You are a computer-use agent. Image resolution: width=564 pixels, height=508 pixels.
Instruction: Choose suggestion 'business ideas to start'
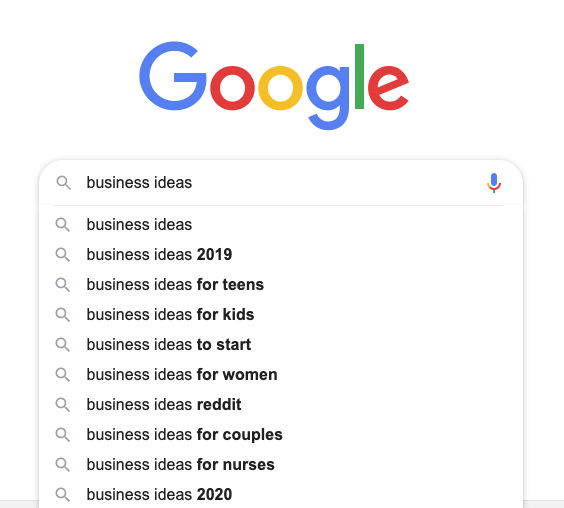pos(281,345)
